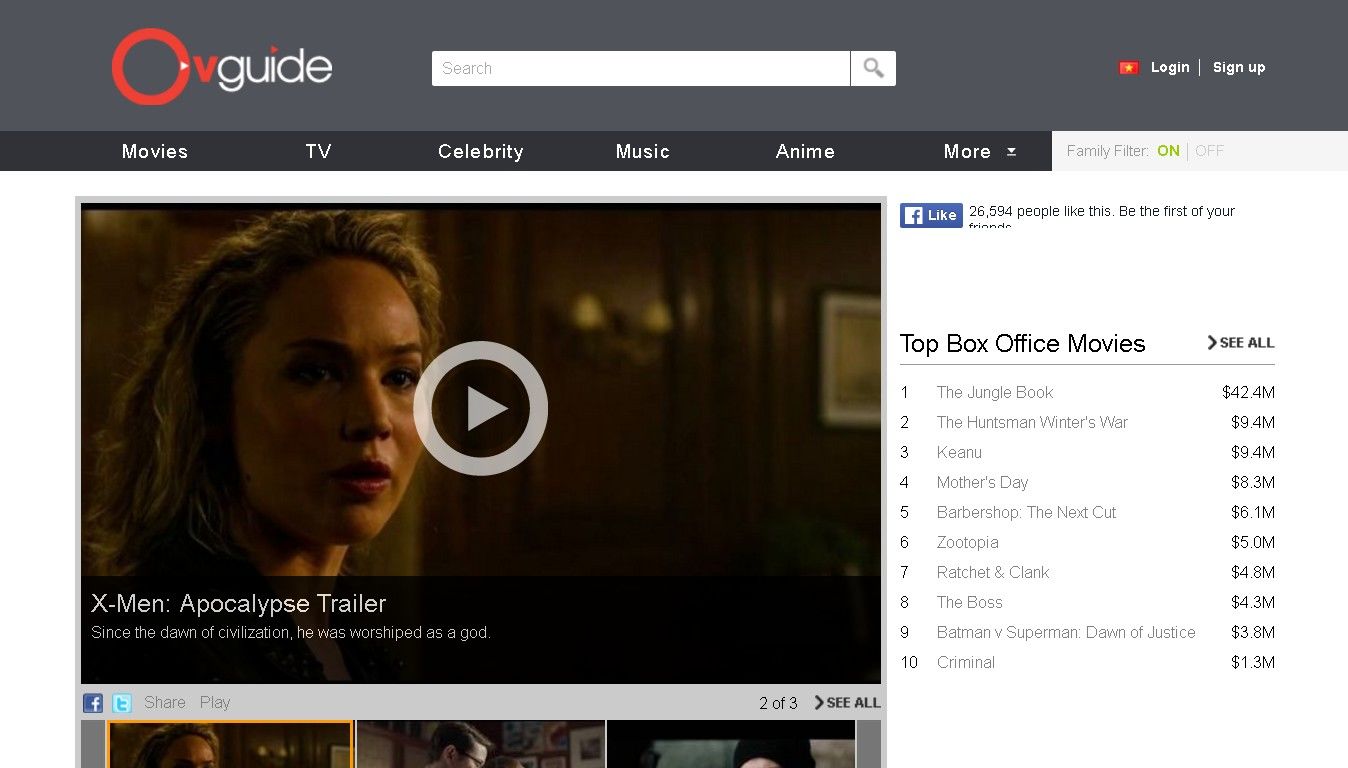Click the Vietnam flag language icon
Screen dimensions: 1348x768
(x=1129, y=68)
